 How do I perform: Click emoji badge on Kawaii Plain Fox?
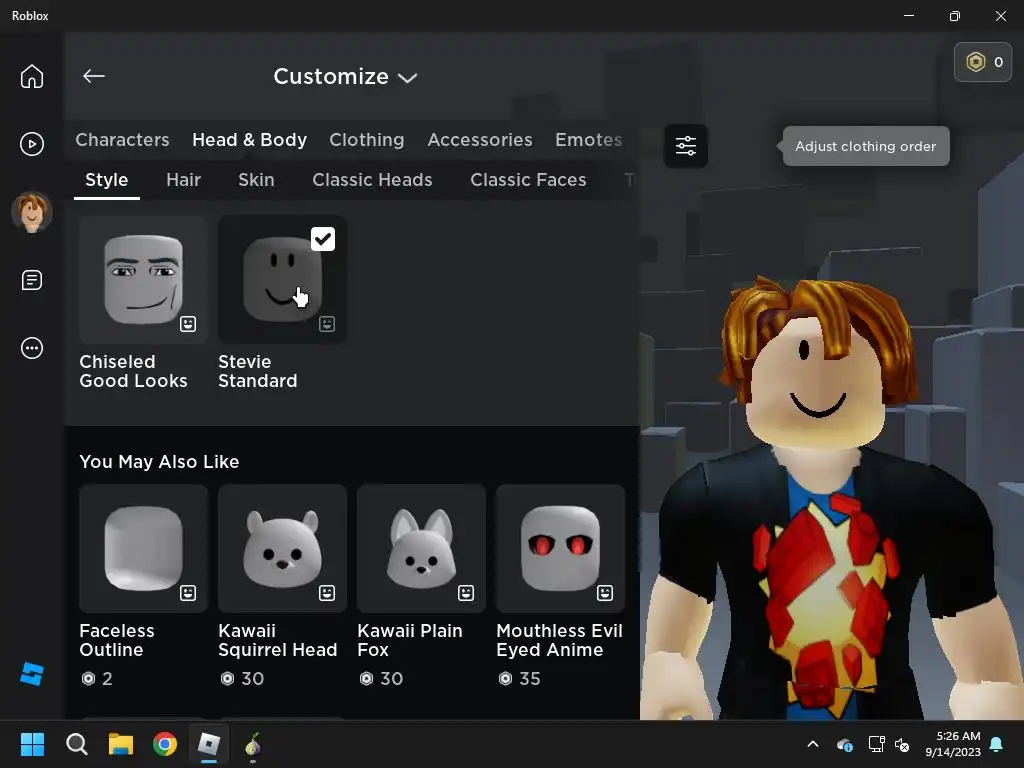point(466,593)
